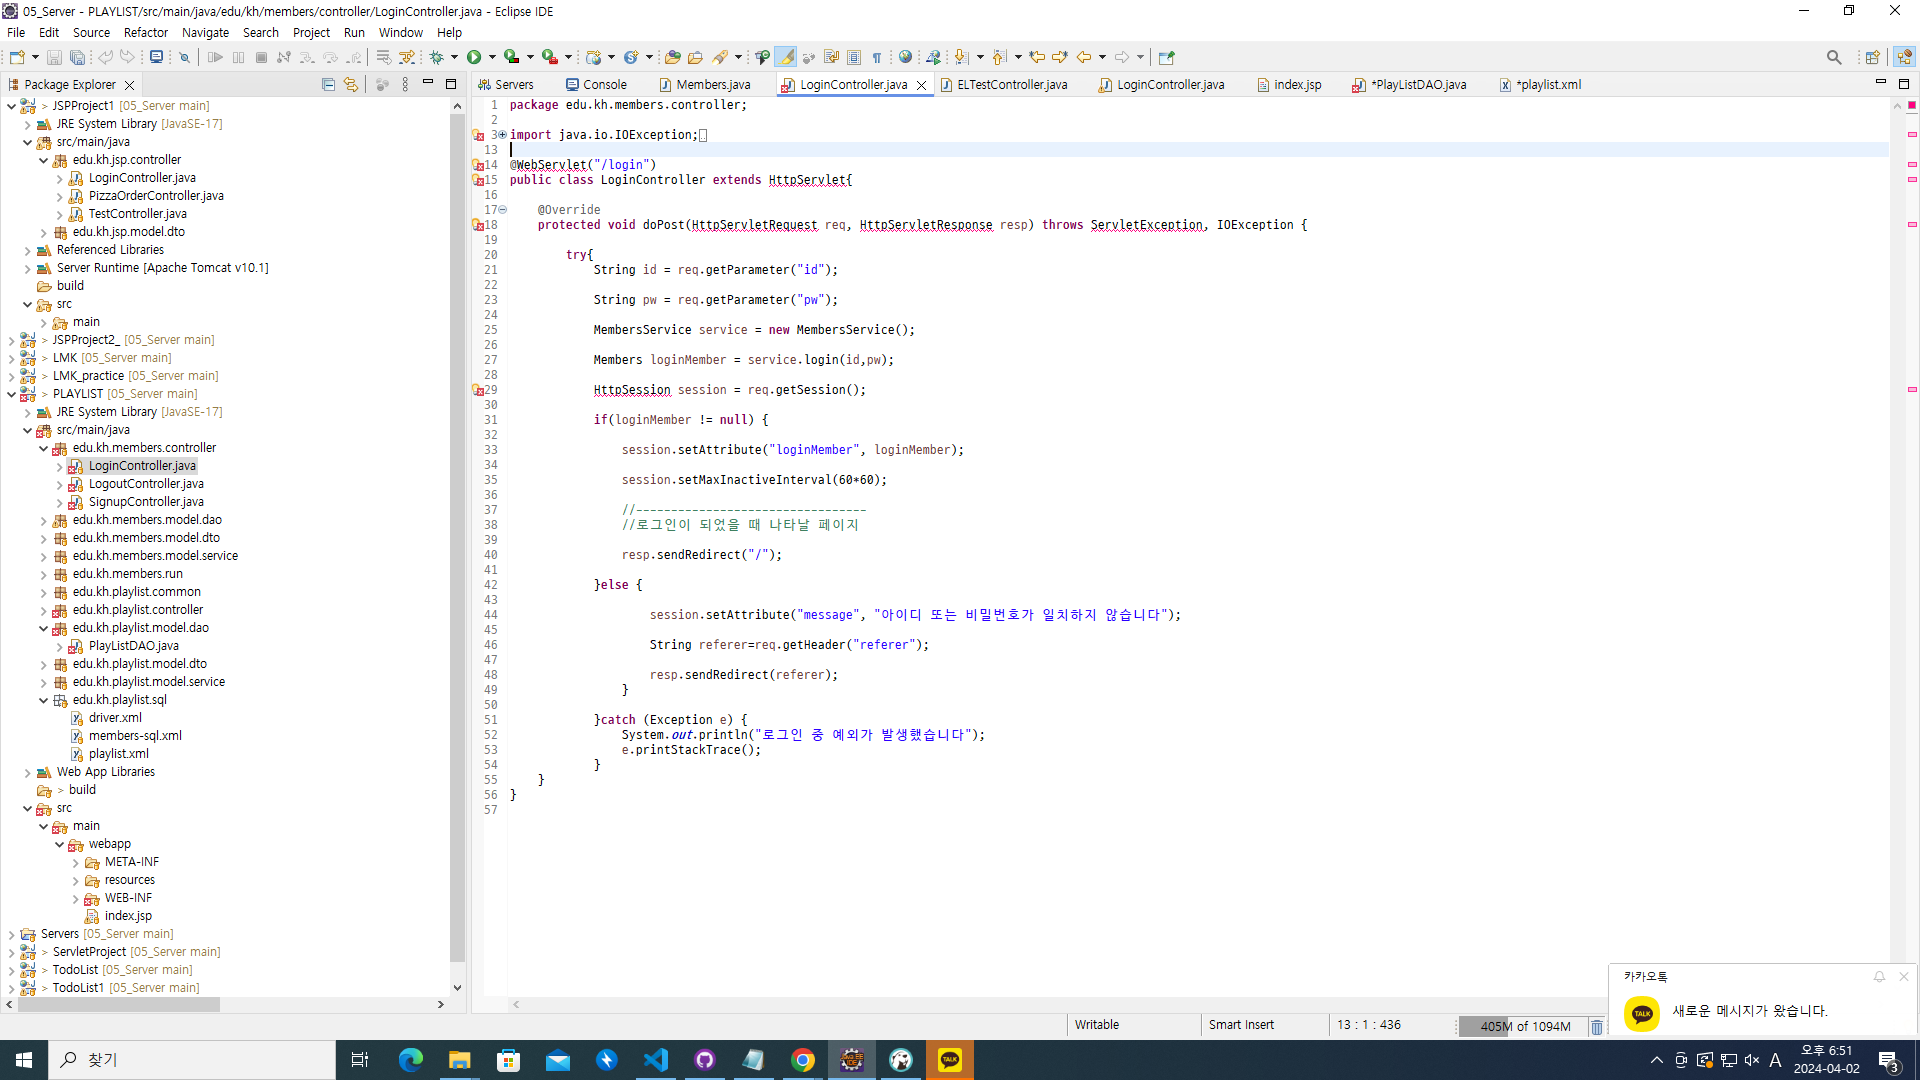Click the green Run button icon

pyautogui.click(x=474, y=57)
